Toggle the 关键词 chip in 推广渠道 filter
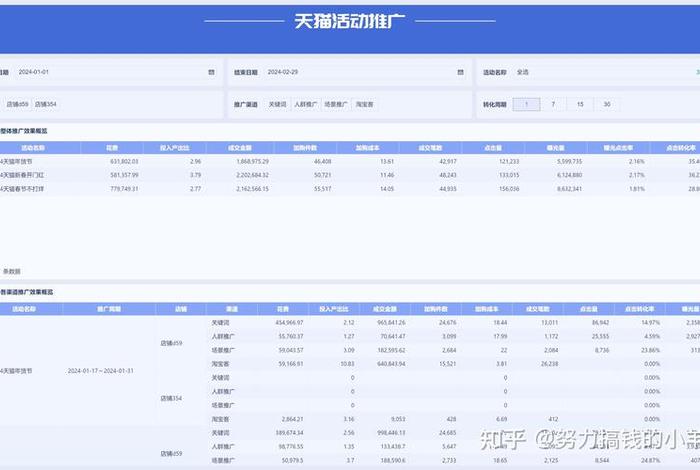 [x=277, y=104]
